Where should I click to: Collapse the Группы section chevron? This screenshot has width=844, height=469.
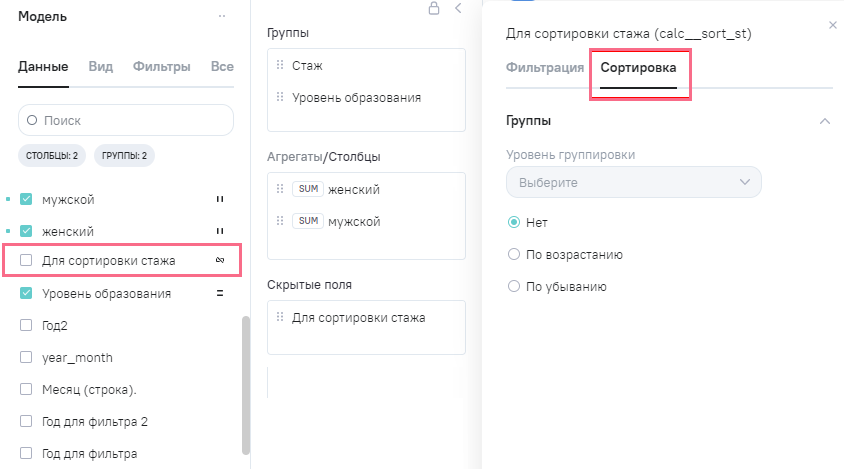click(x=824, y=121)
